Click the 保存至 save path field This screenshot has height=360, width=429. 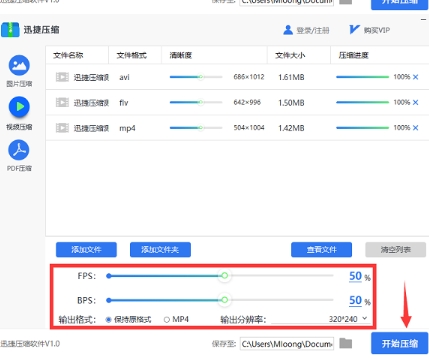[287, 343]
